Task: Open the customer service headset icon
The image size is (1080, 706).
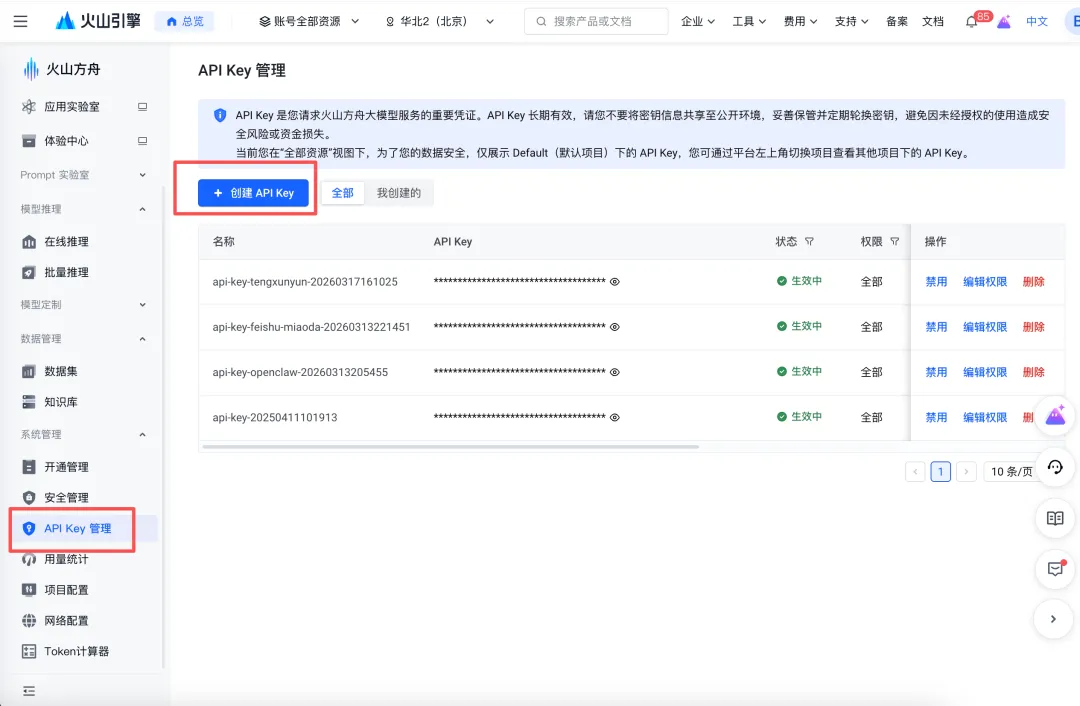Action: [x=1055, y=467]
